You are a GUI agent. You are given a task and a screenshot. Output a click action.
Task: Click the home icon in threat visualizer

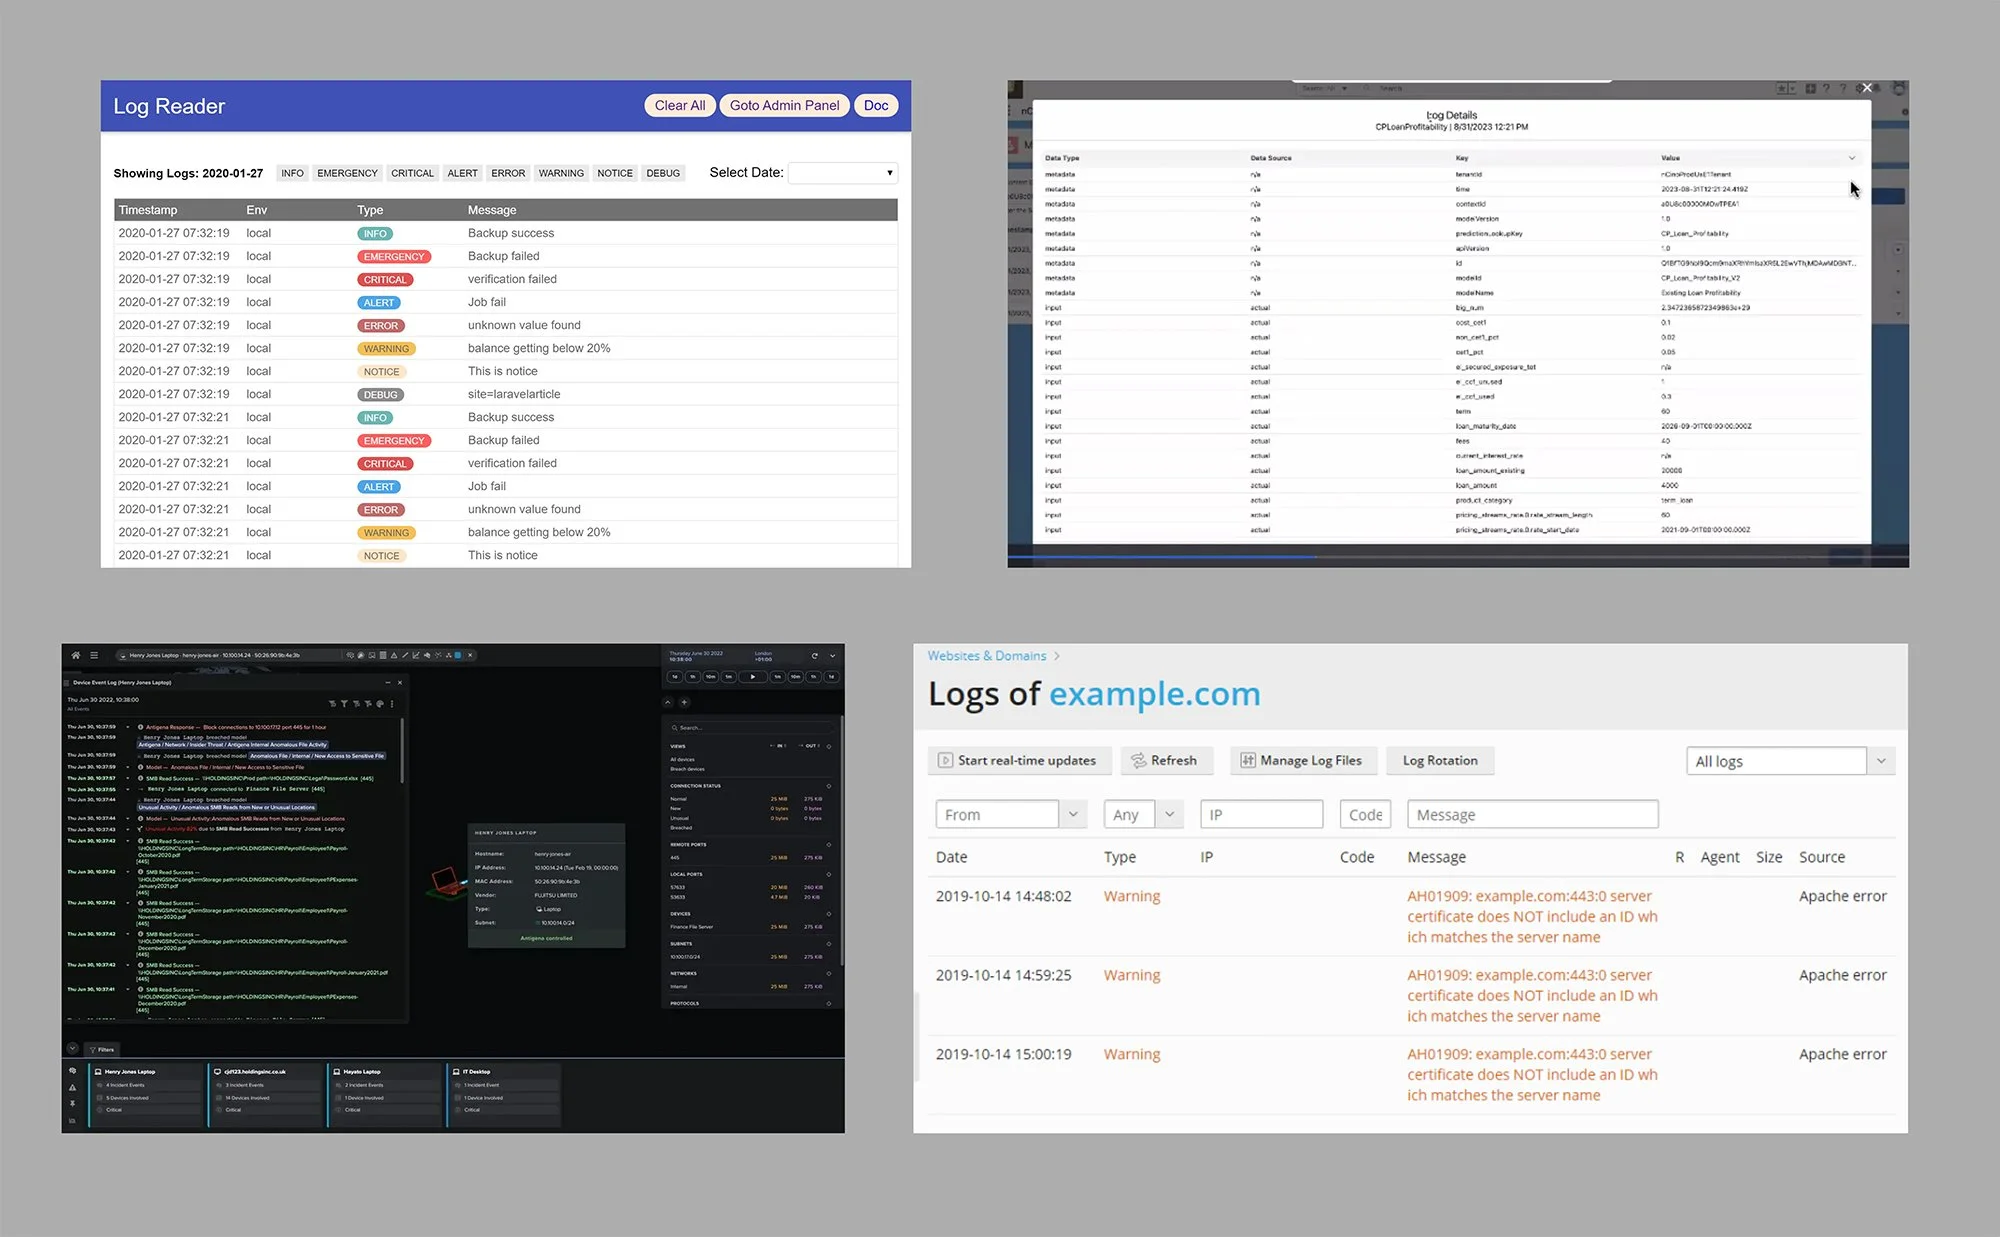pyautogui.click(x=75, y=655)
